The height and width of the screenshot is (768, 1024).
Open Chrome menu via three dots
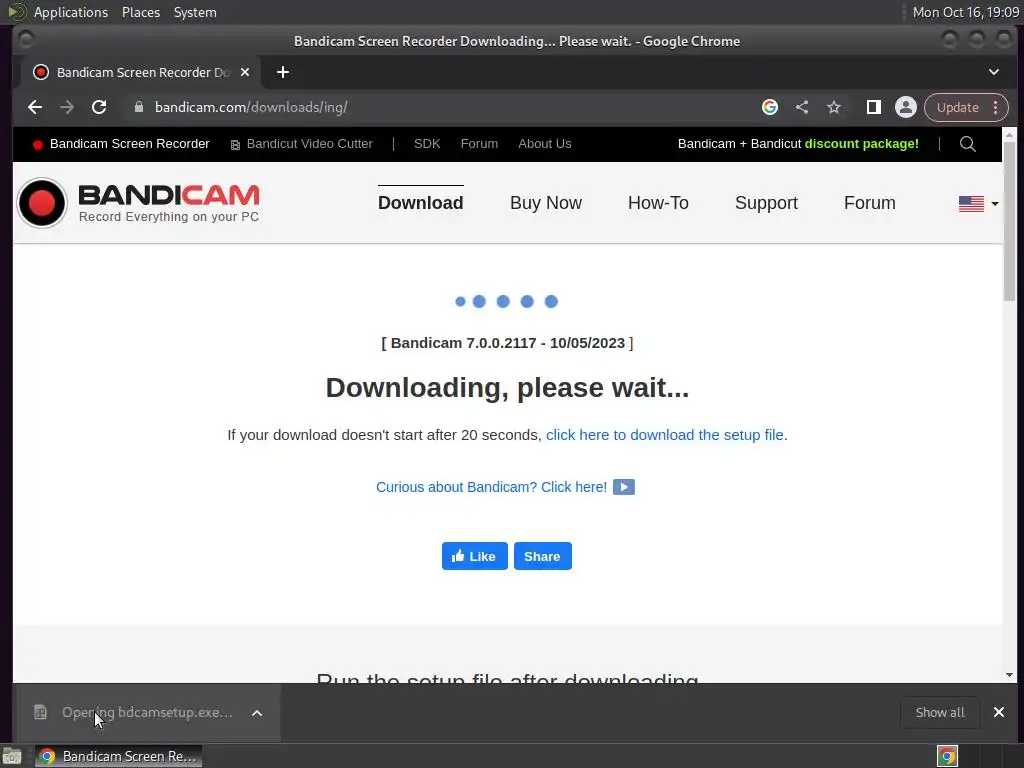click(x=995, y=107)
